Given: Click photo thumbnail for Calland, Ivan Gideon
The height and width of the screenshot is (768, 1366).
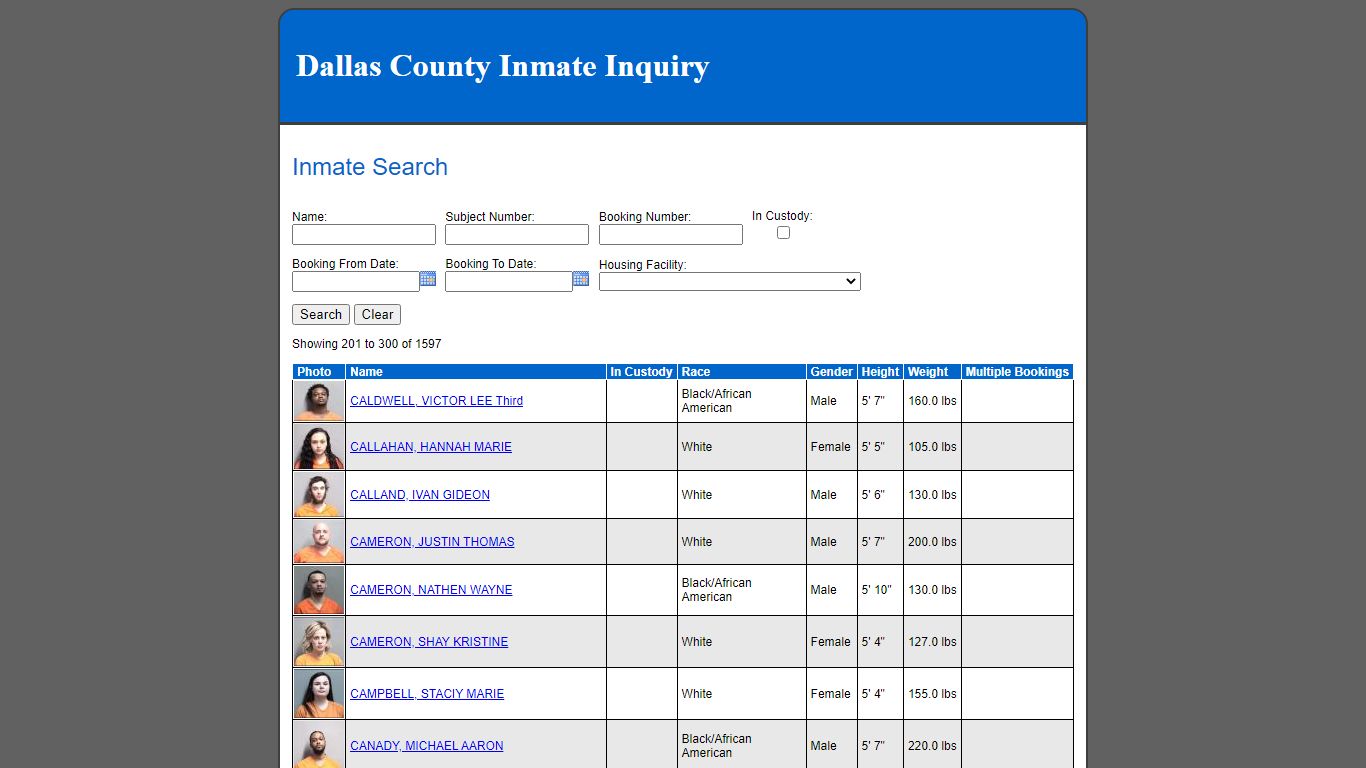Looking at the screenshot, I should [319, 495].
